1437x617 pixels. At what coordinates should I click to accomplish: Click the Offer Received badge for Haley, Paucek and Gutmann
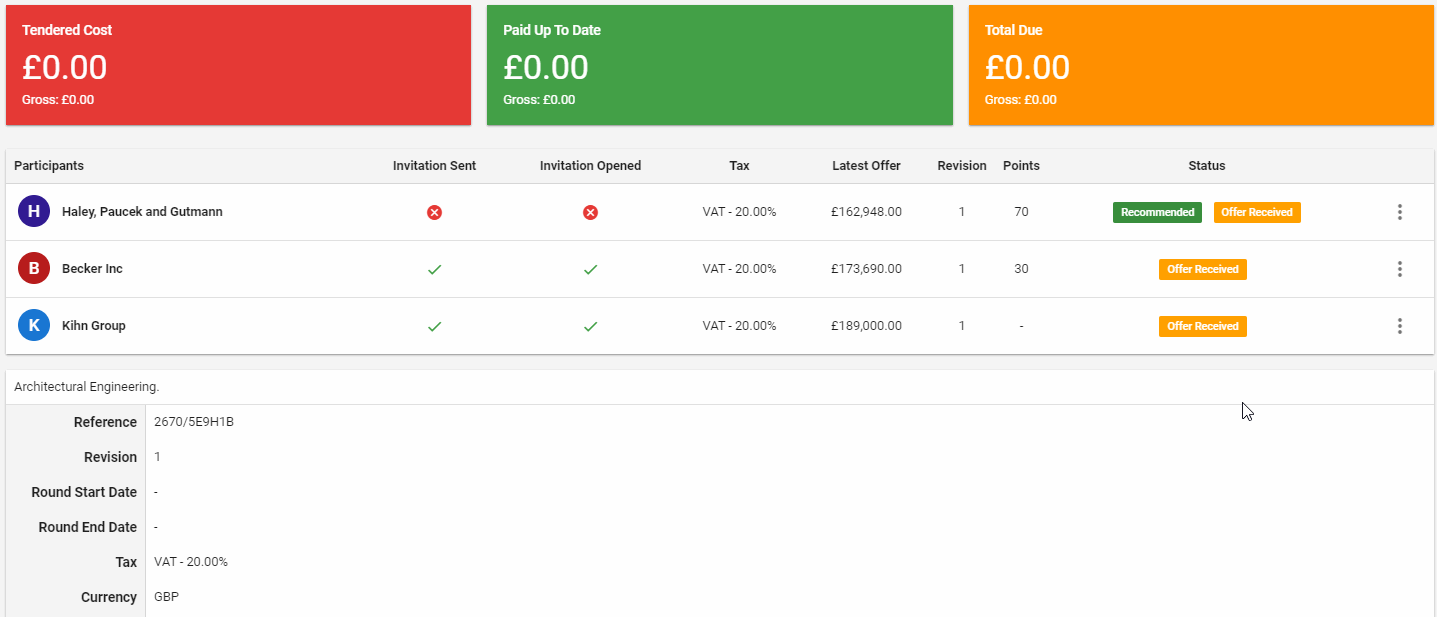pos(1257,212)
